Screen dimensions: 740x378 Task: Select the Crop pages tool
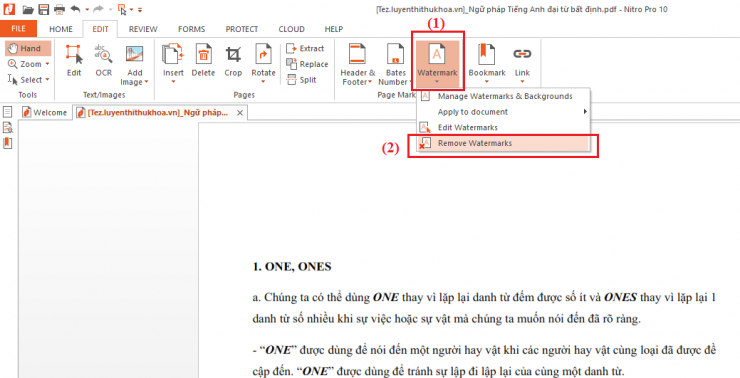coord(233,60)
